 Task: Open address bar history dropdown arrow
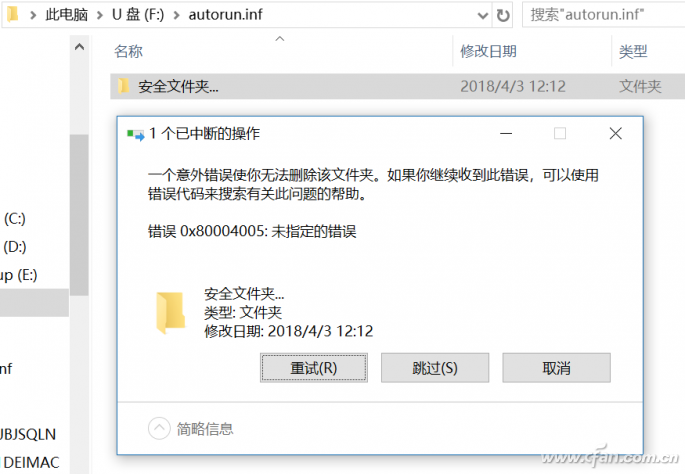pos(483,16)
